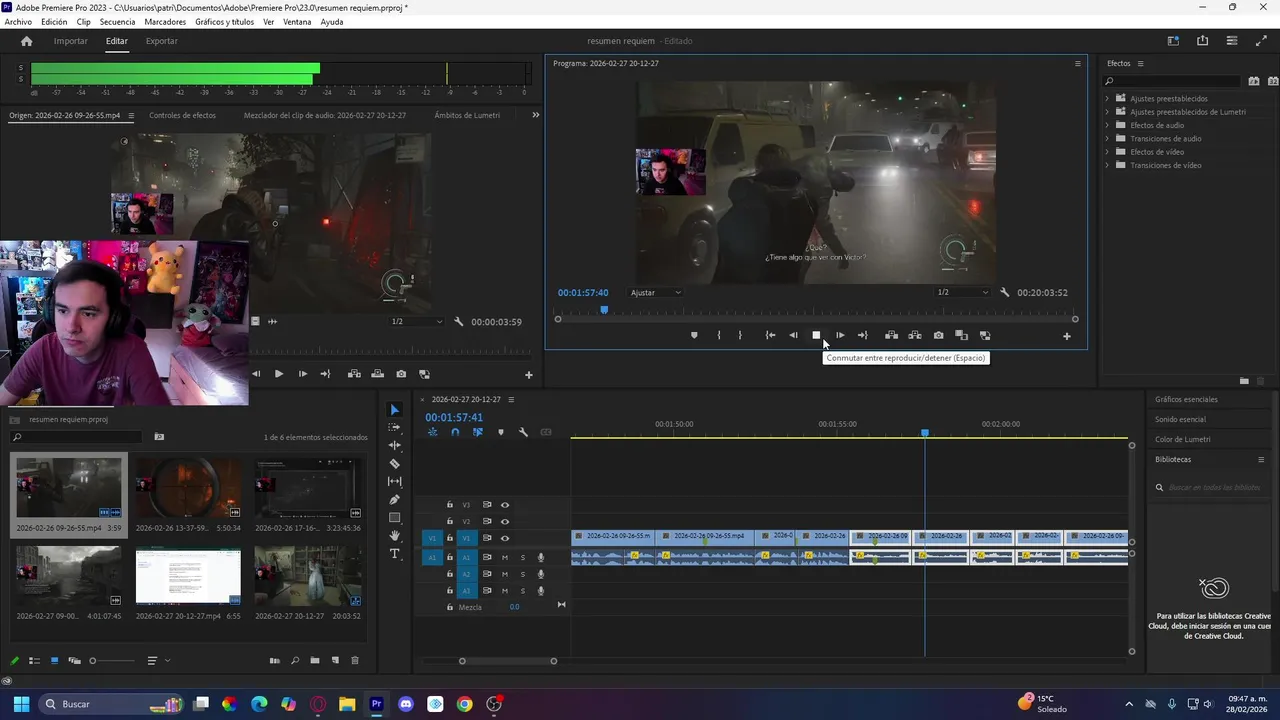Viewport: 1280px width, 720px height.
Task: Open Premiere Pro from the taskbar
Action: click(376, 704)
